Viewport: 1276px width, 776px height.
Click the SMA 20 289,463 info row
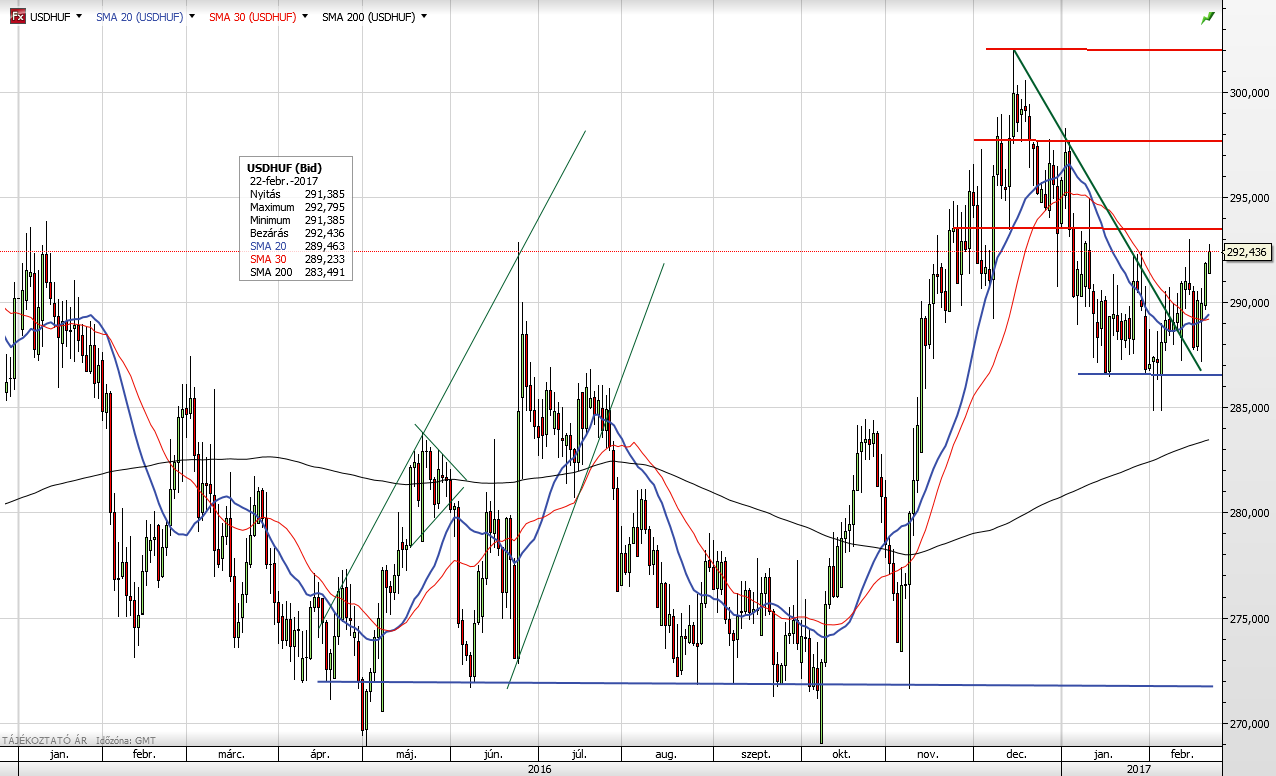pyautogui.click(x=298, y=246)
